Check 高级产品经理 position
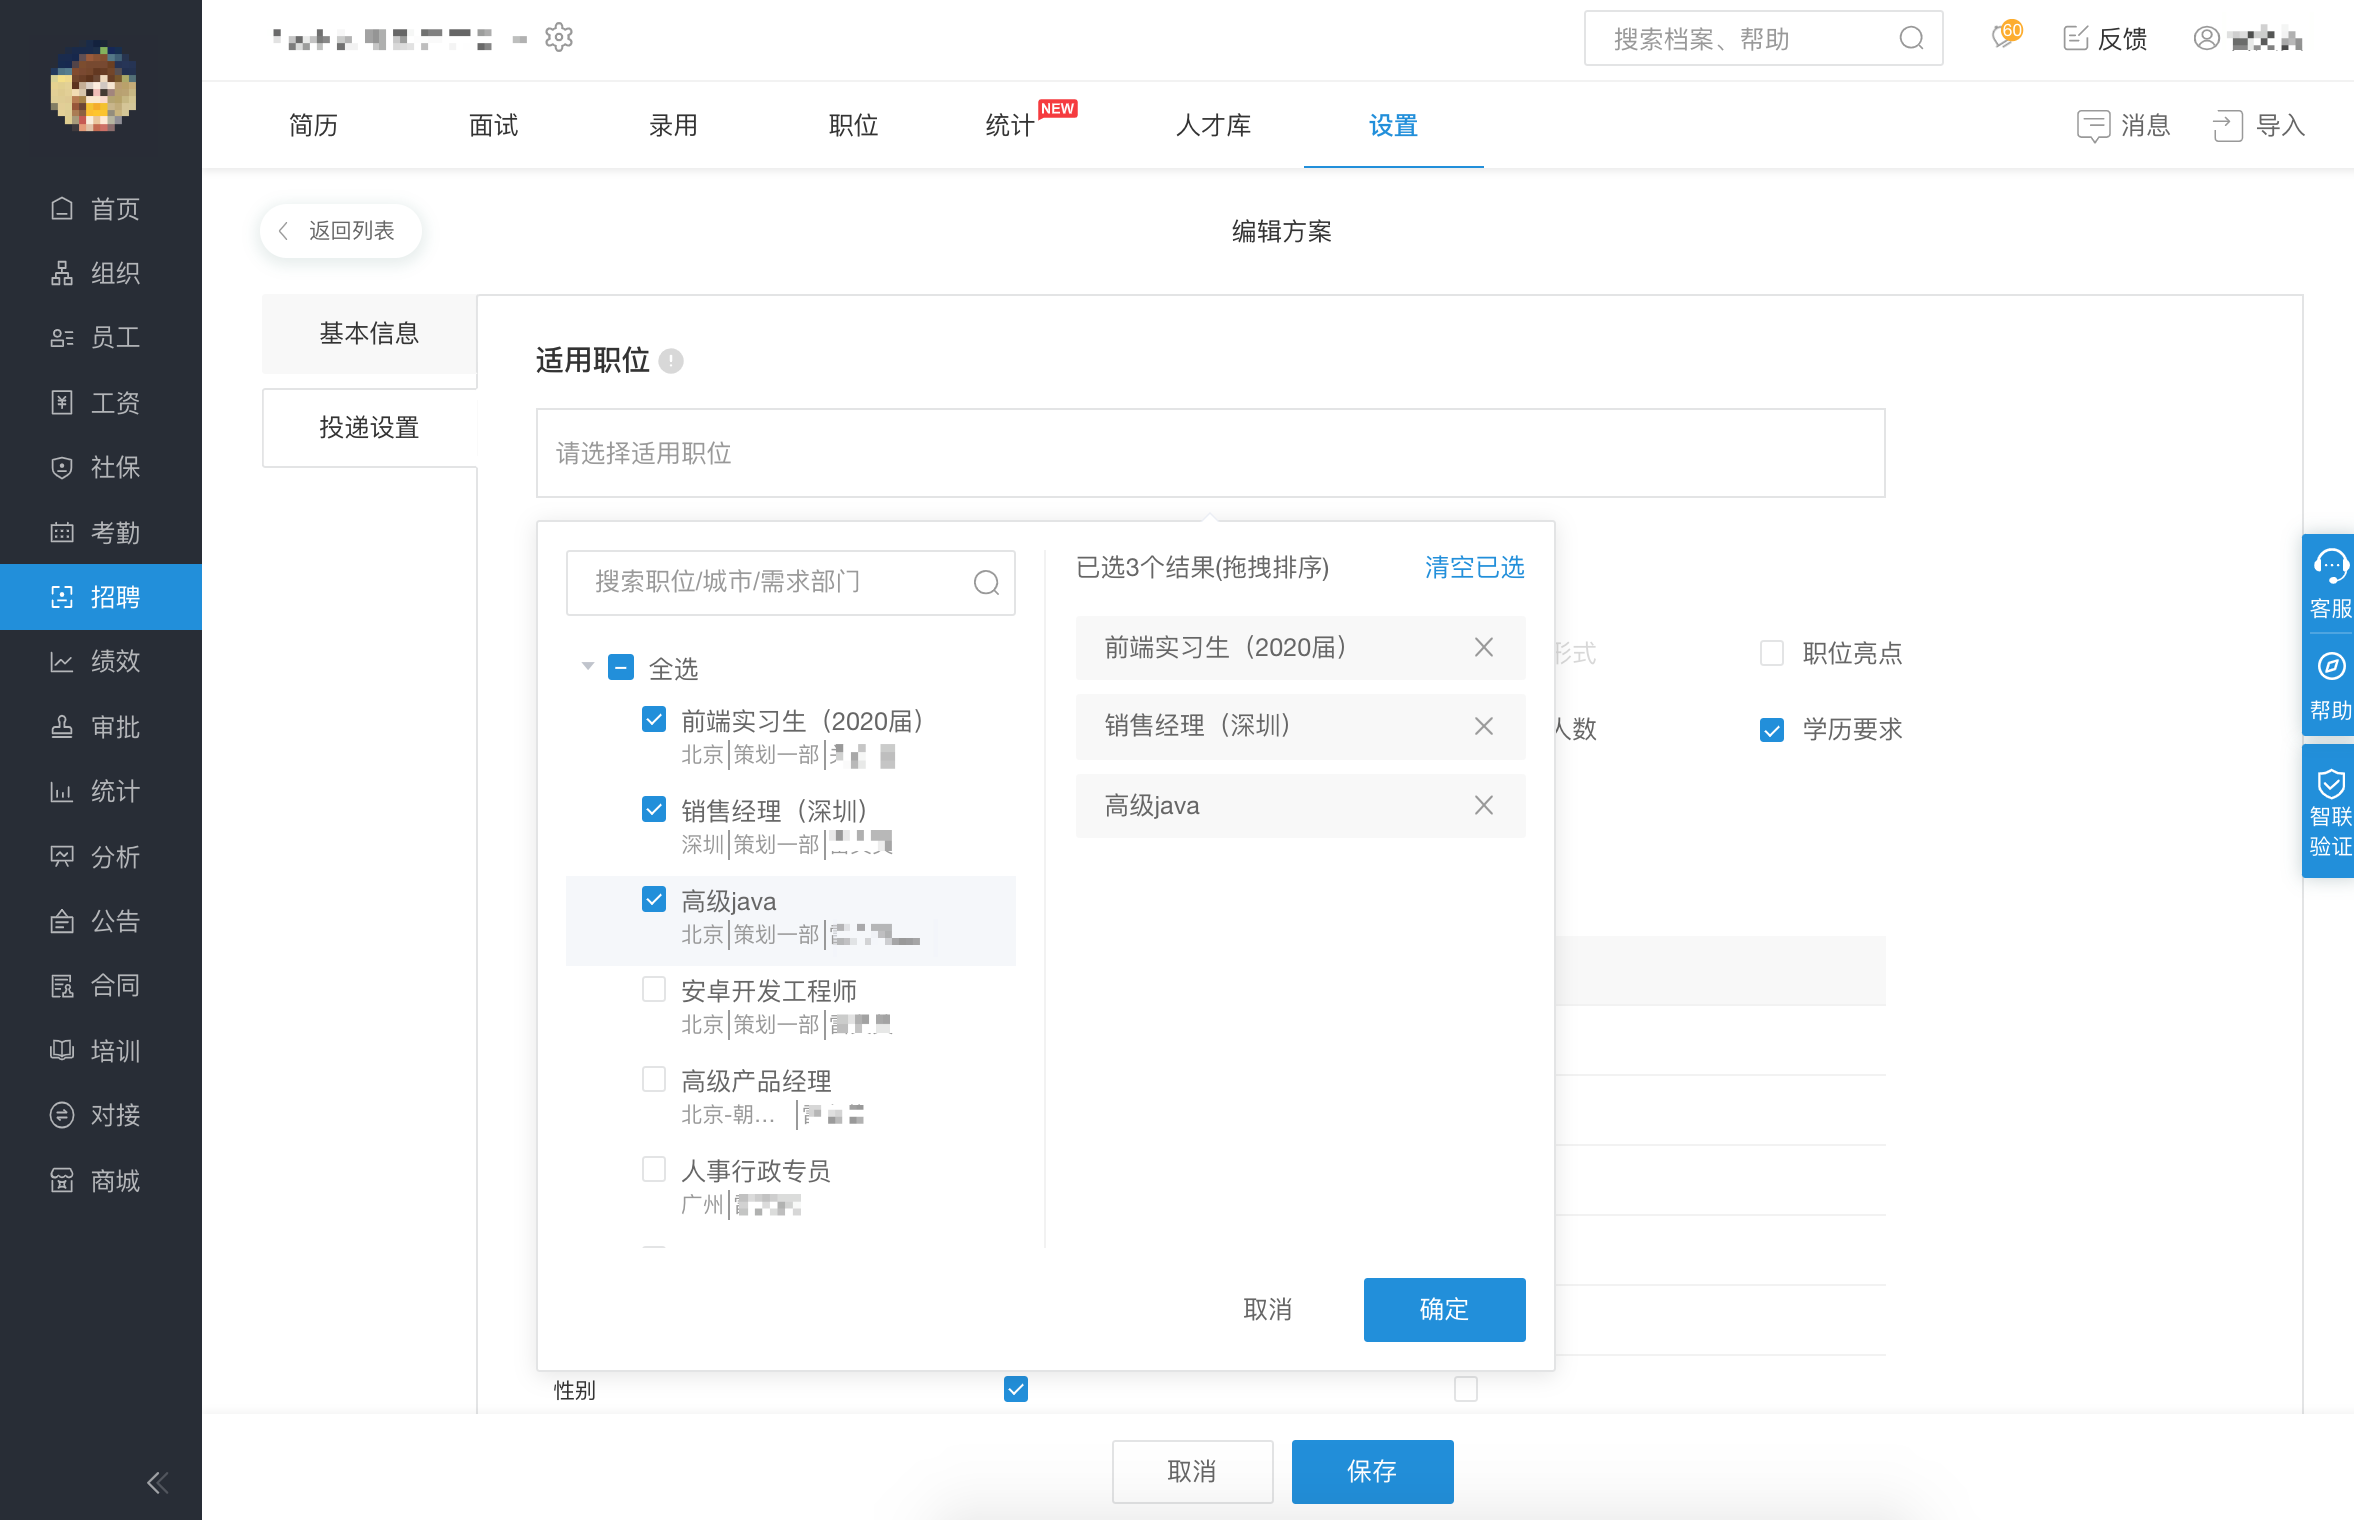Viewport: 2354px width, 1520px height. 654,1080
